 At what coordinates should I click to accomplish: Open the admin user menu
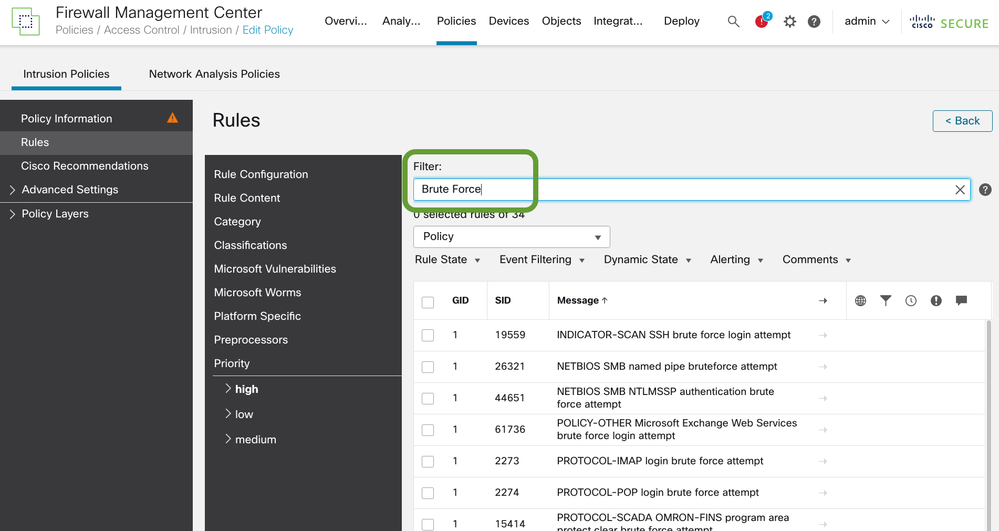(x=866, y=21)
